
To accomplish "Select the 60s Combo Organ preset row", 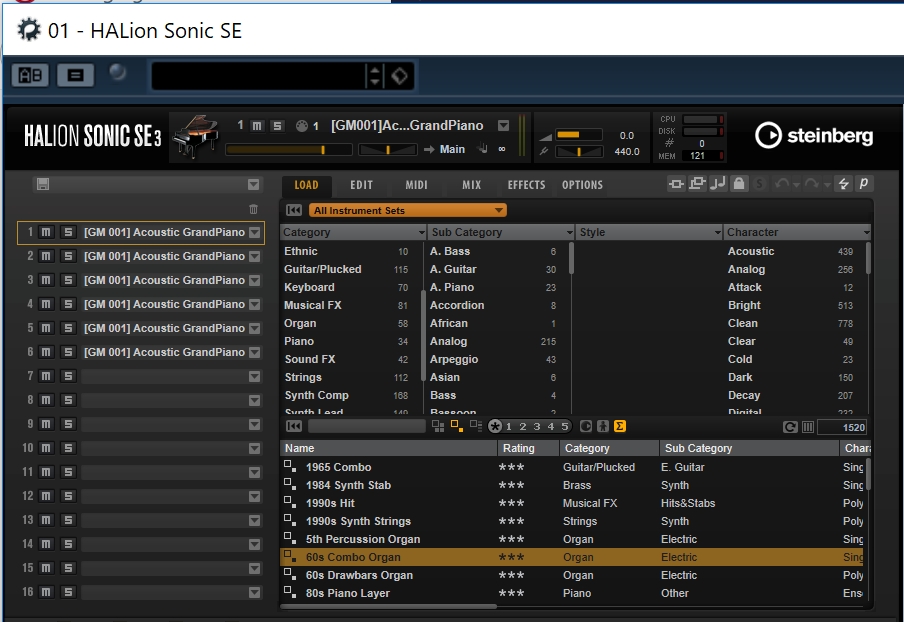I will [571, 557].
